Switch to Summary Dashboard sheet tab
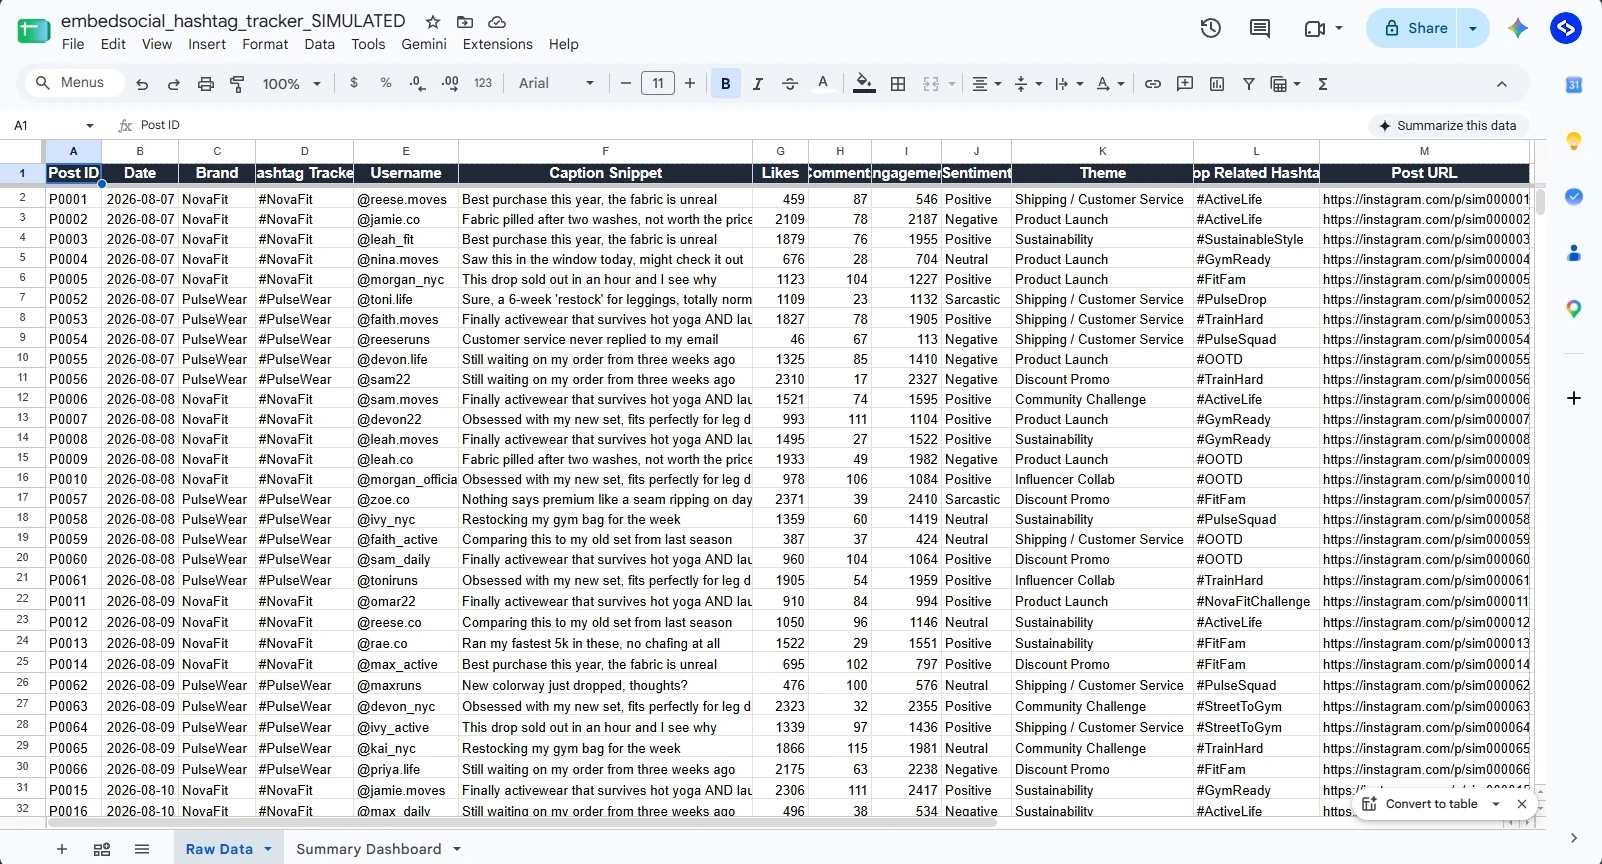The image size is (1602, 864). click(369, 849)
